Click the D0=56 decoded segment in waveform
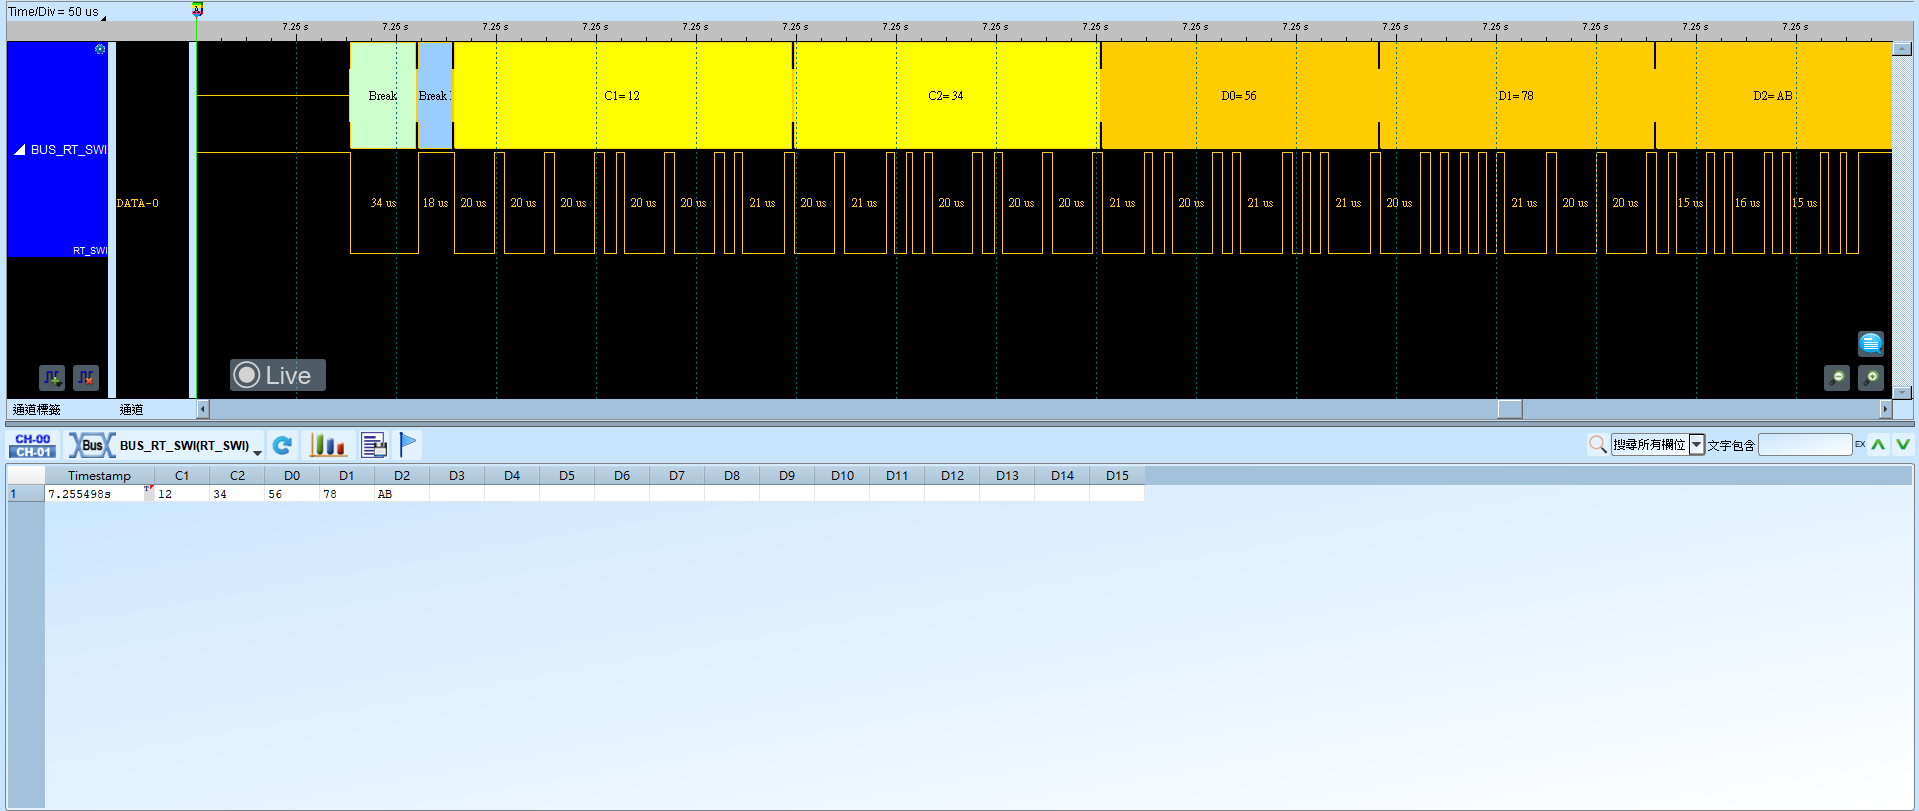Image resolution: width=1919 pixels, height=811 pixels. [1239, 96]
